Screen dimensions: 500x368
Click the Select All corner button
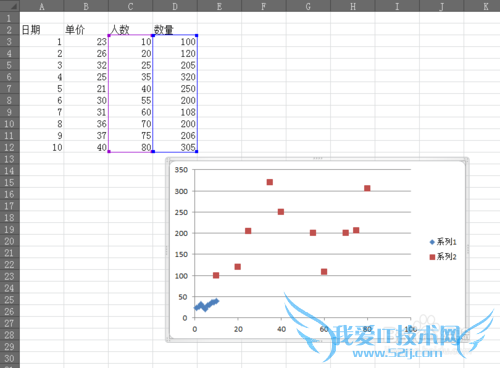10,6
